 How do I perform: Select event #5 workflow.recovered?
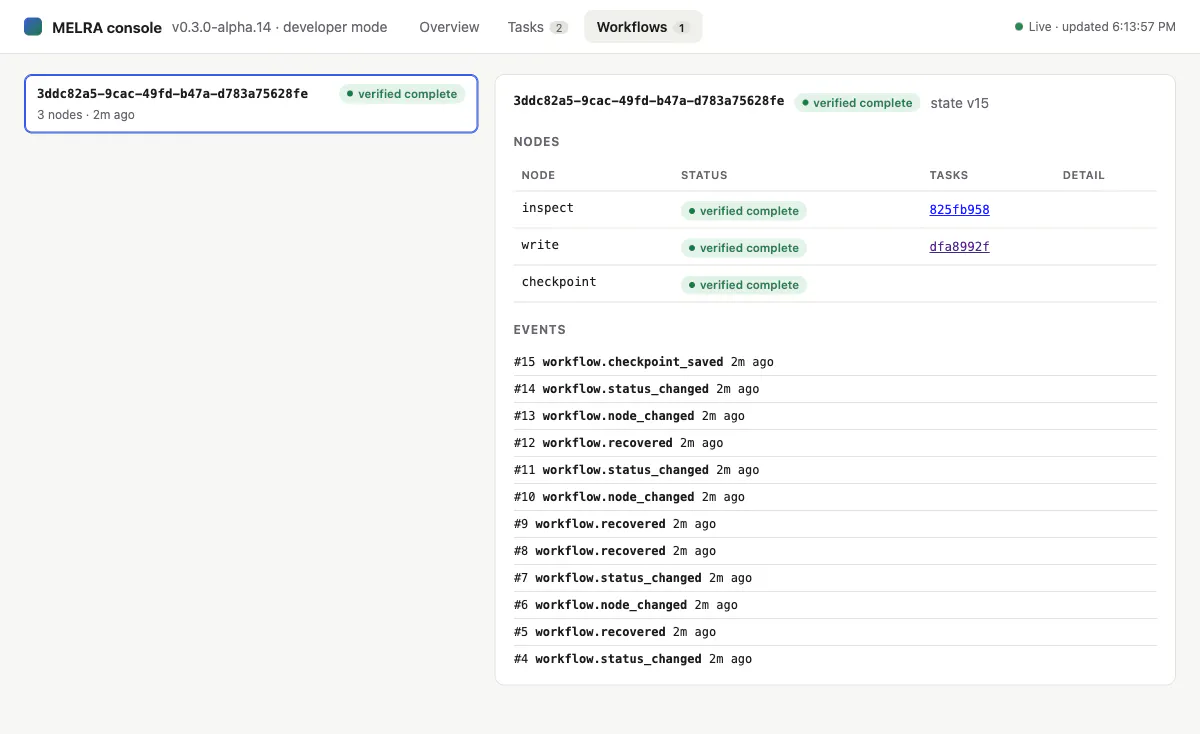835,632
